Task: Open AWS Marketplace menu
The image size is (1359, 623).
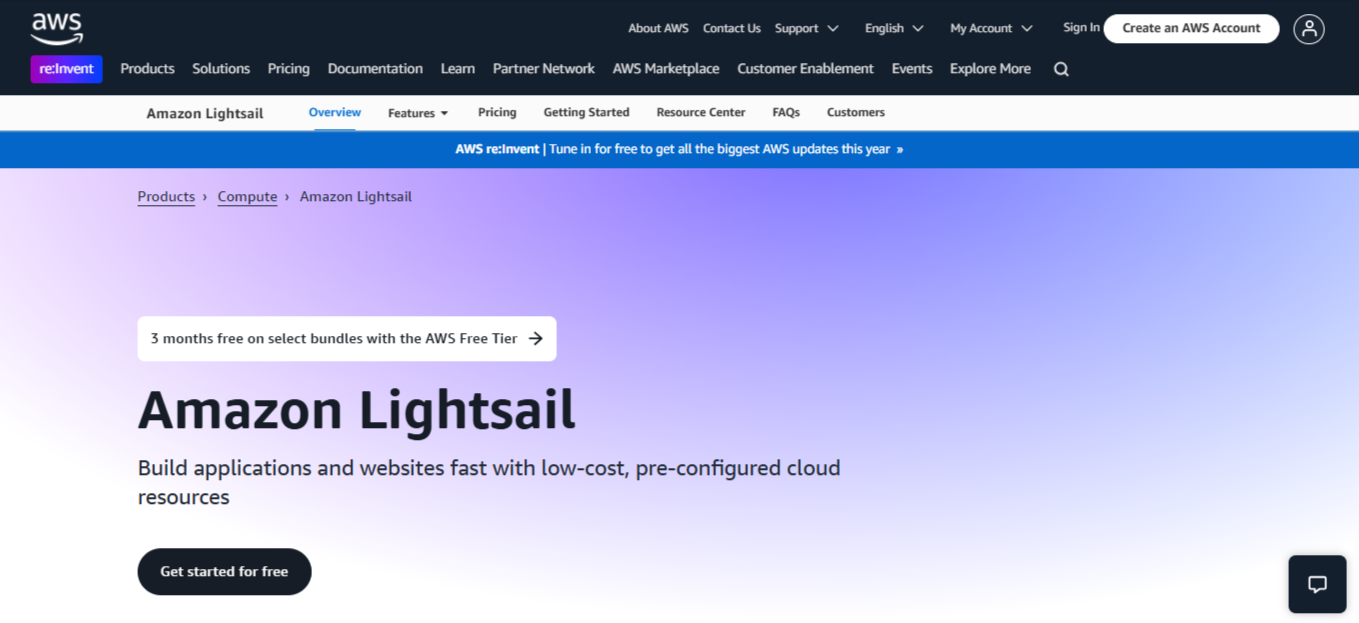Action: (x=666, y=69)
